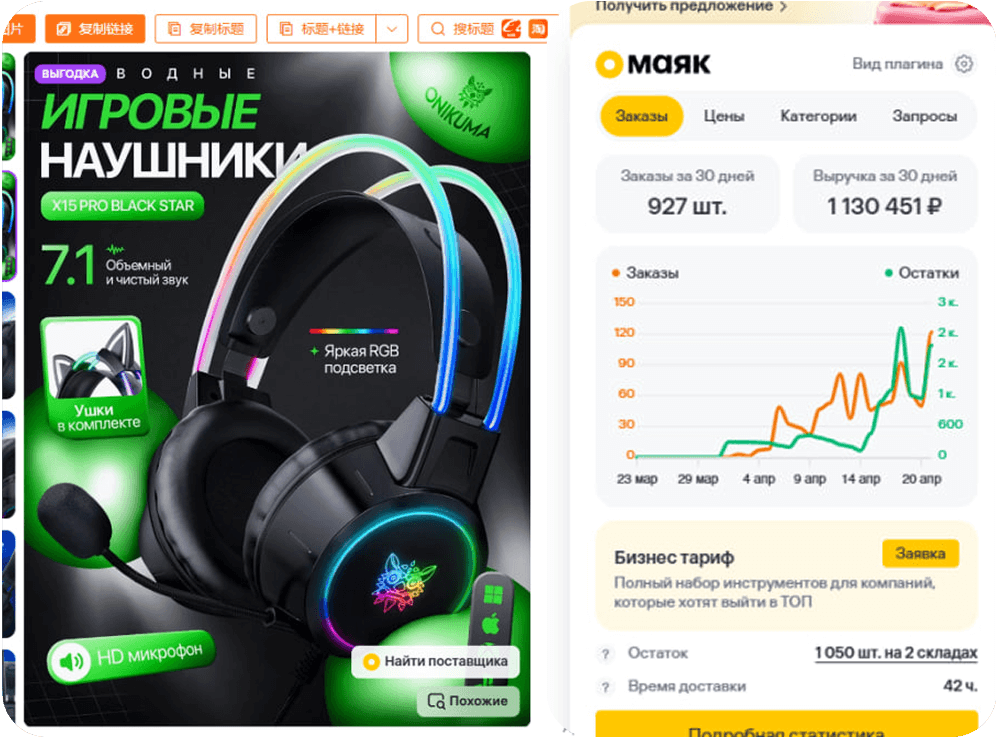Screen dimensions: 996x737
Task: Click the Taobao icon in search box
Action: (538, 29)
